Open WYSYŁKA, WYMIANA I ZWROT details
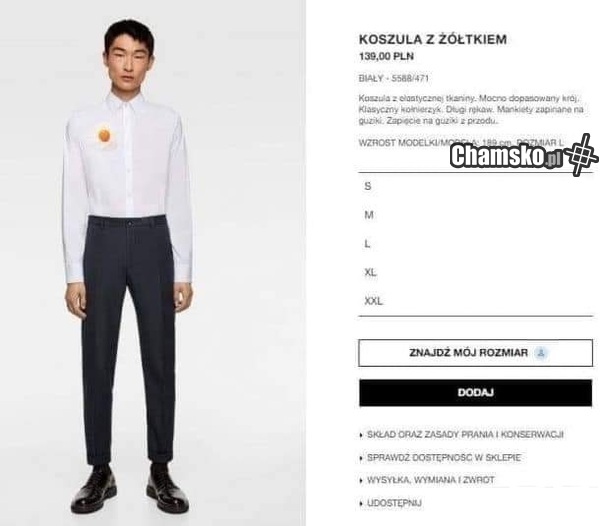This screenshot has width=600, height=526. click(430, 480)
